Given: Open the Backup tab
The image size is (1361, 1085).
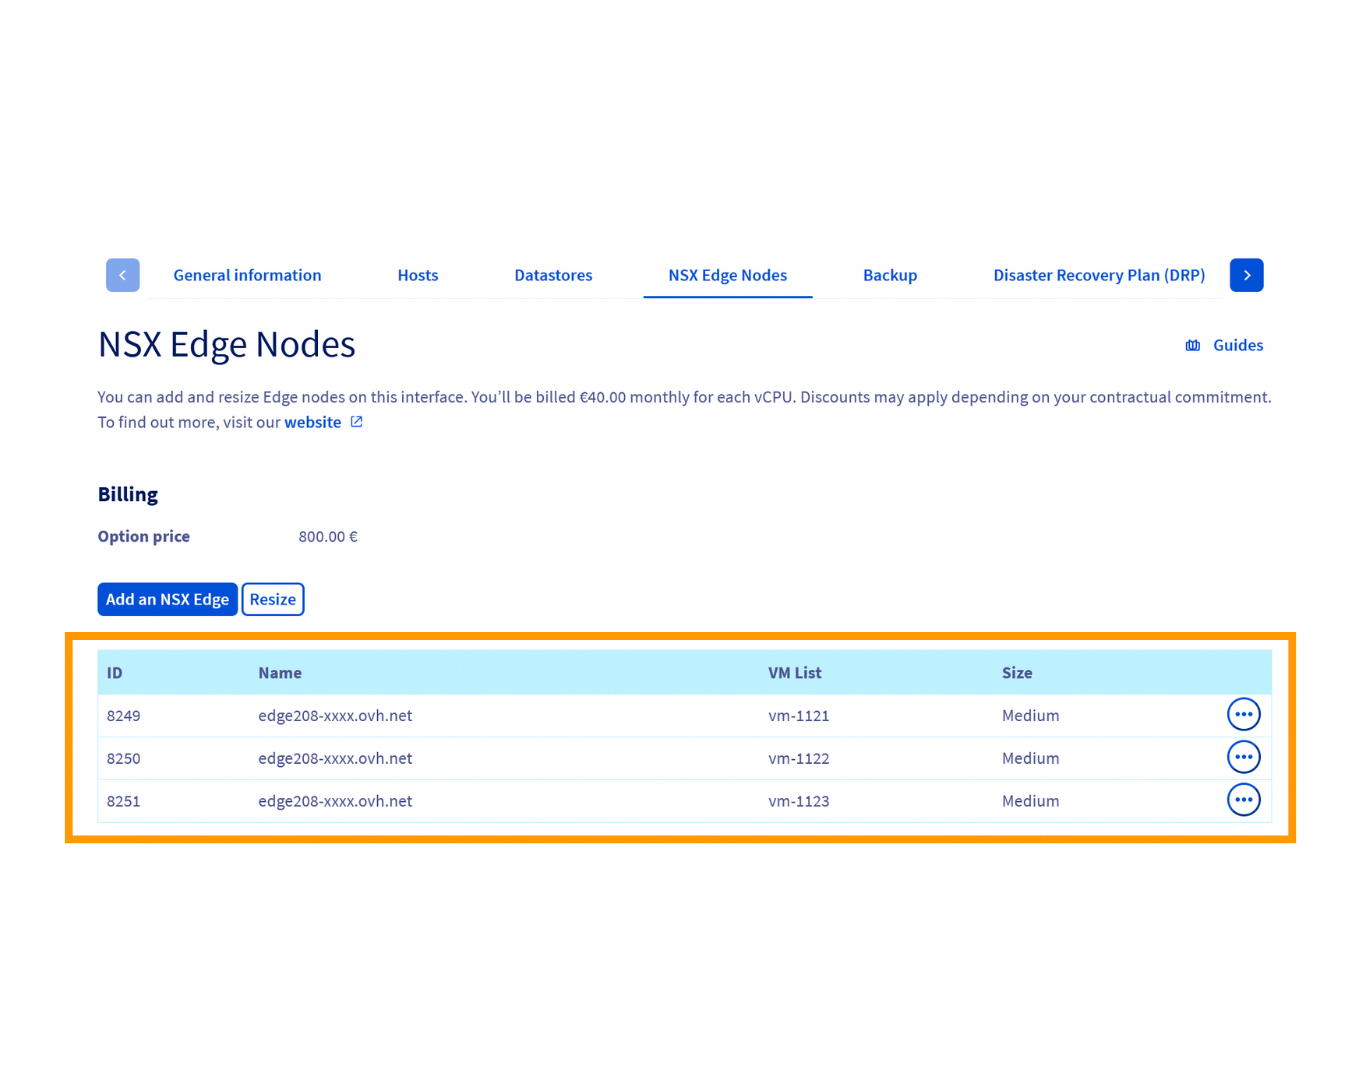Looking at the screenshot, I should pos(890,275).
